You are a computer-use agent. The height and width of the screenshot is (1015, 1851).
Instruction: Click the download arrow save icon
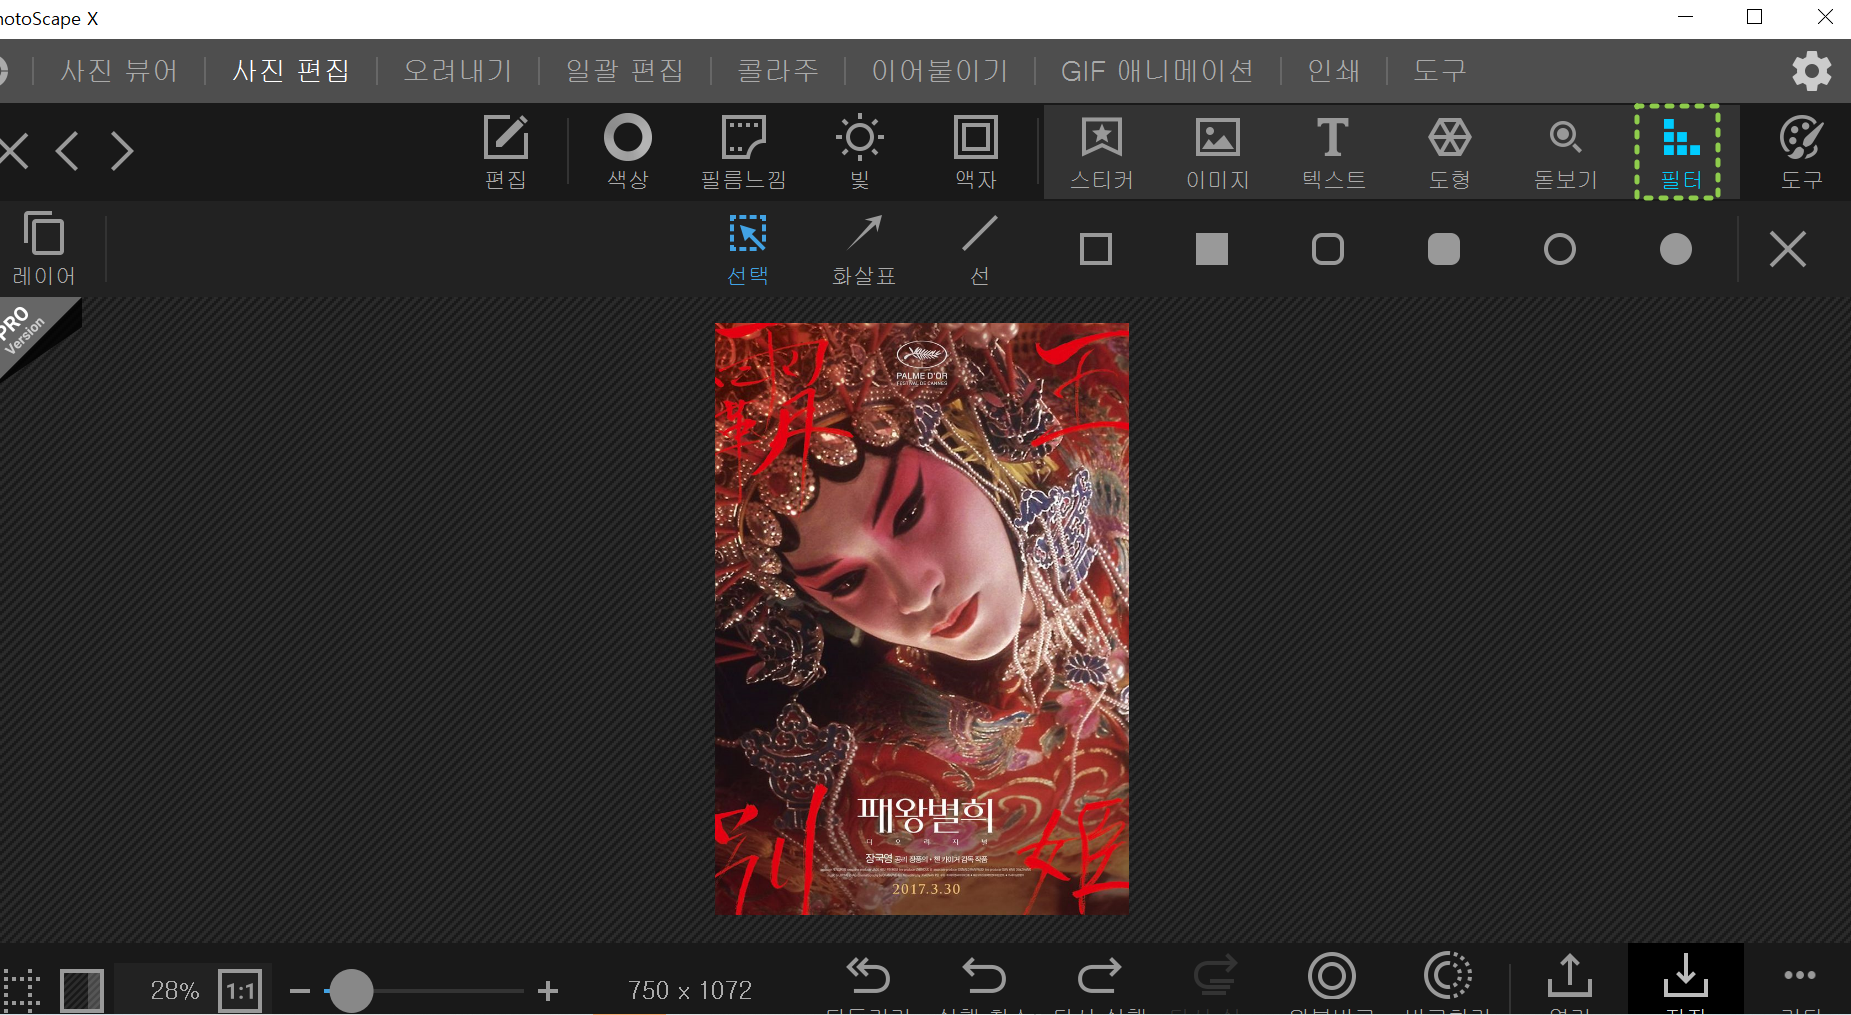tap(1686, 978)
